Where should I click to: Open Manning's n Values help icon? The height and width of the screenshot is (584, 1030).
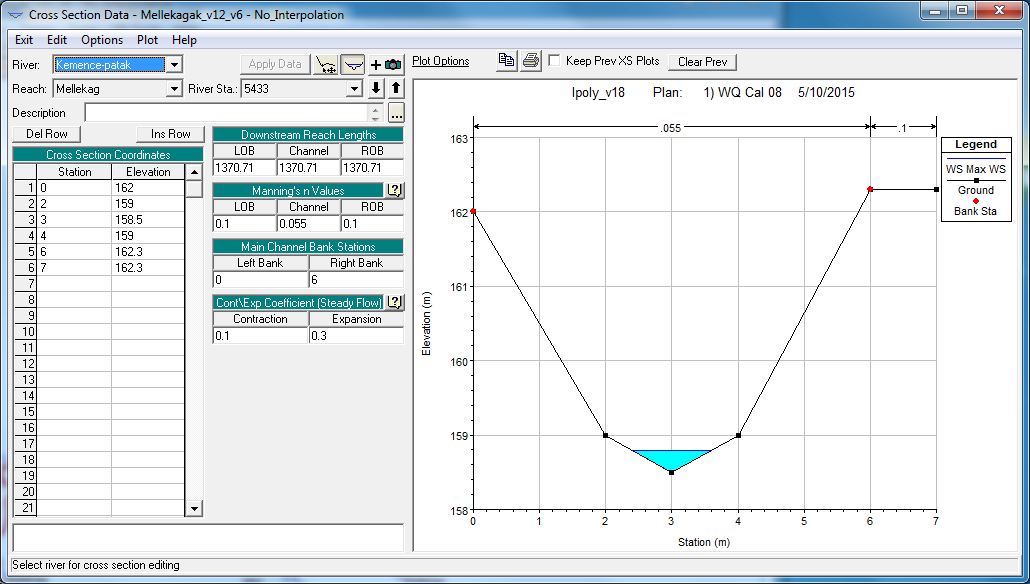tap(394, 191)
